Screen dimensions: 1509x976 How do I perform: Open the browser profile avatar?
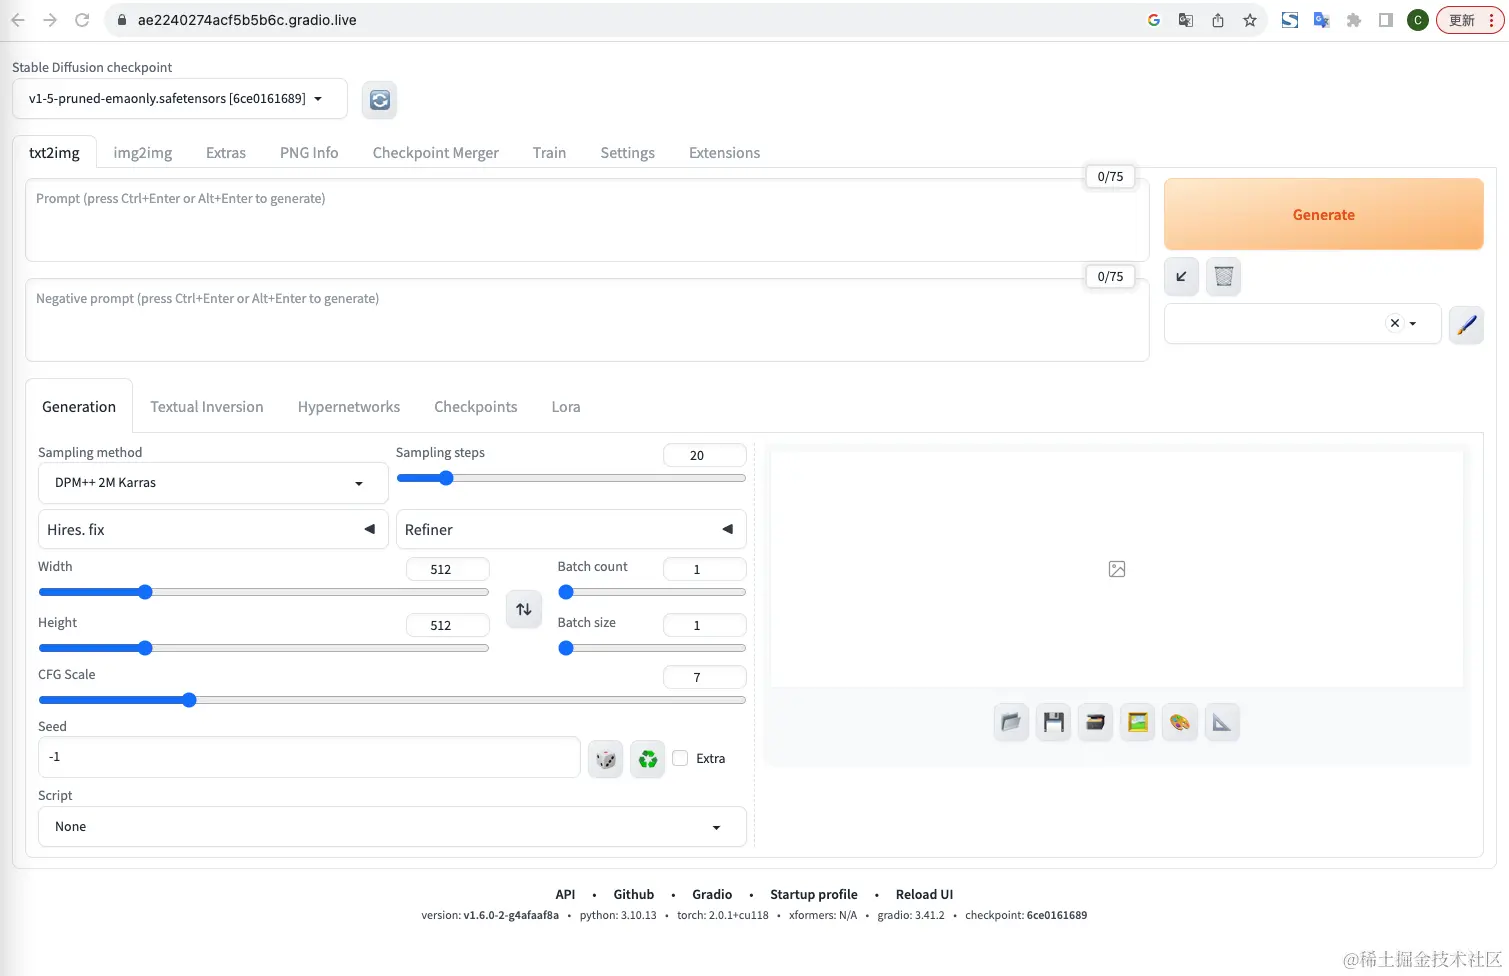pos(1417,20)
